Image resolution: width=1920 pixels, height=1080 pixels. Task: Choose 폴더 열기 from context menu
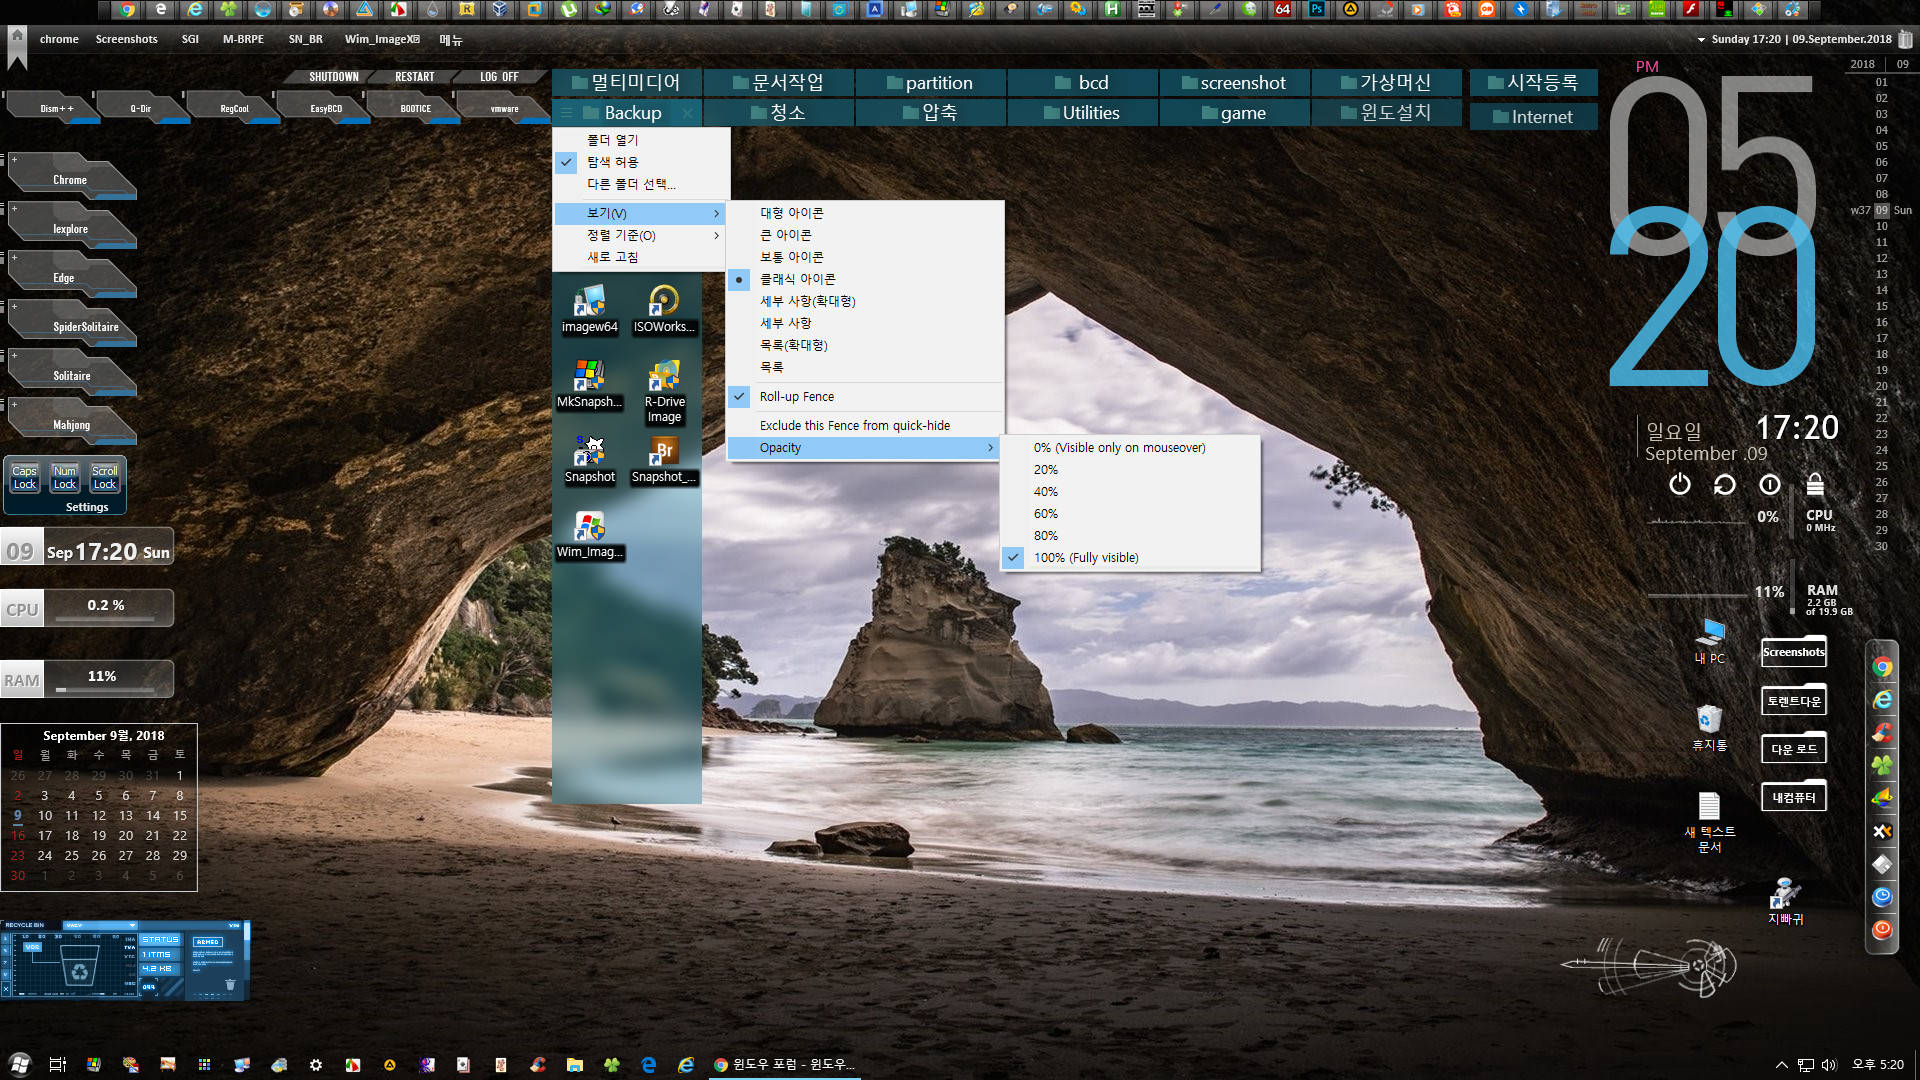click(x=640, y=140)
